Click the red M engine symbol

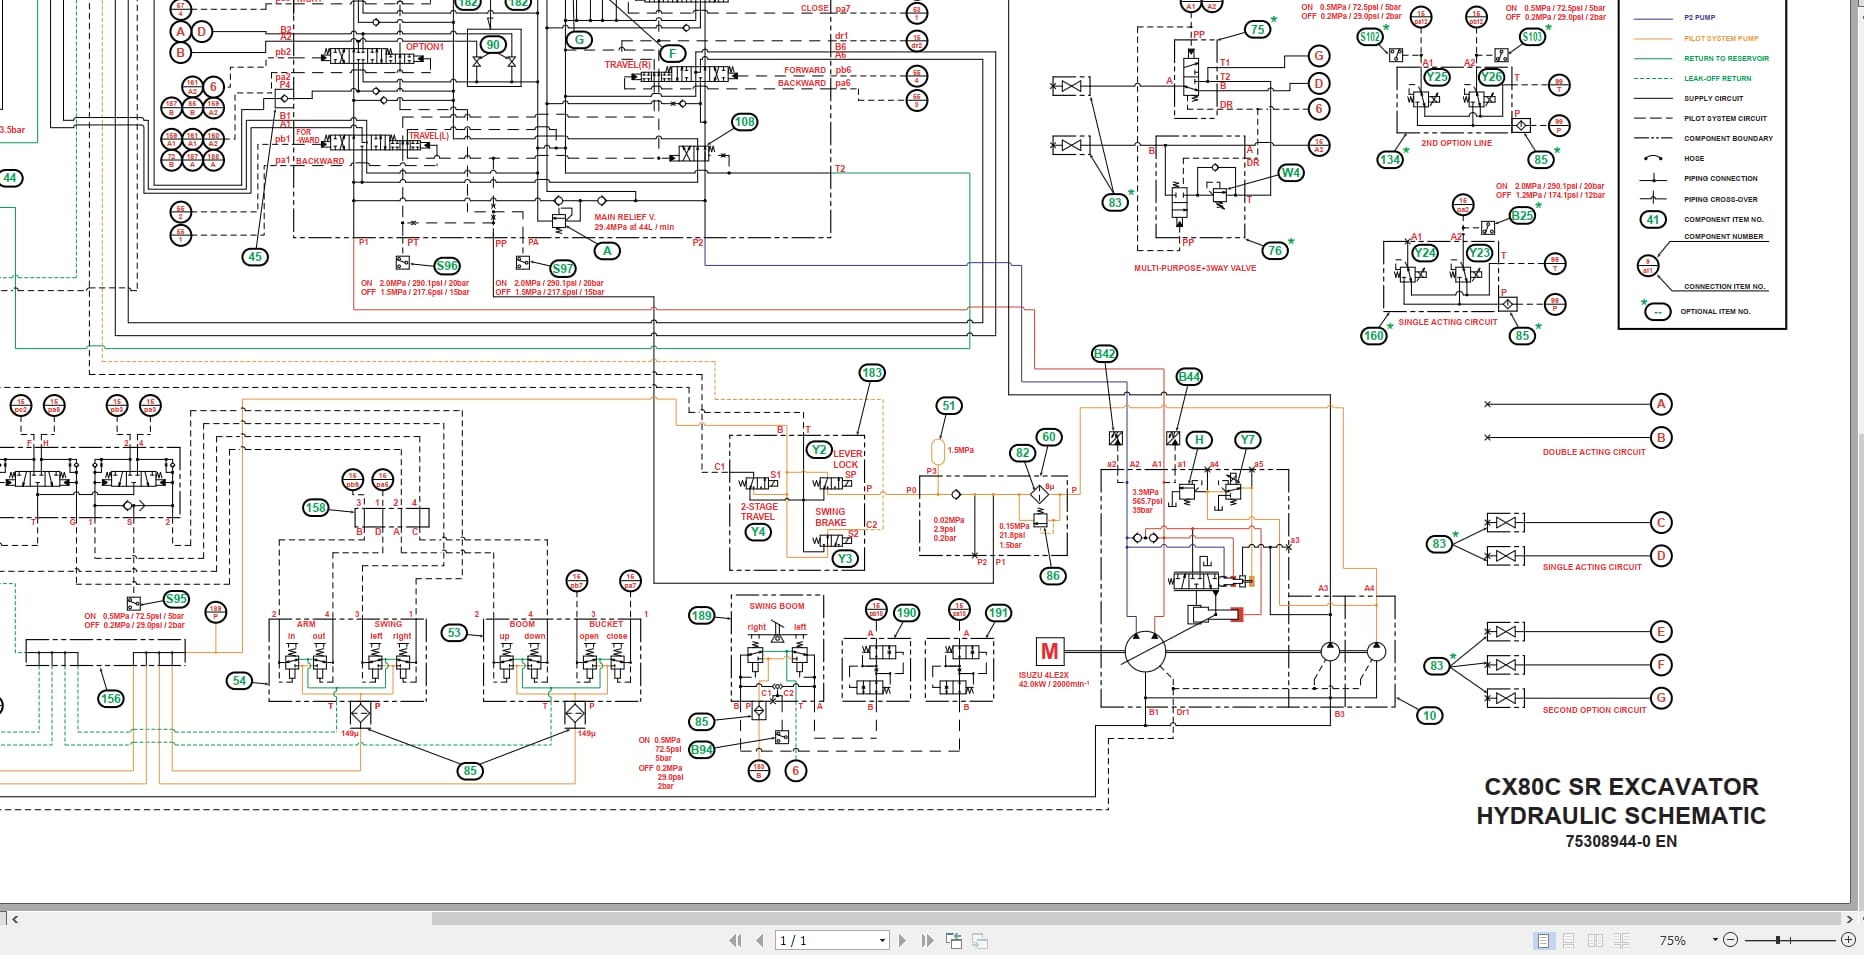[1049, 652]
